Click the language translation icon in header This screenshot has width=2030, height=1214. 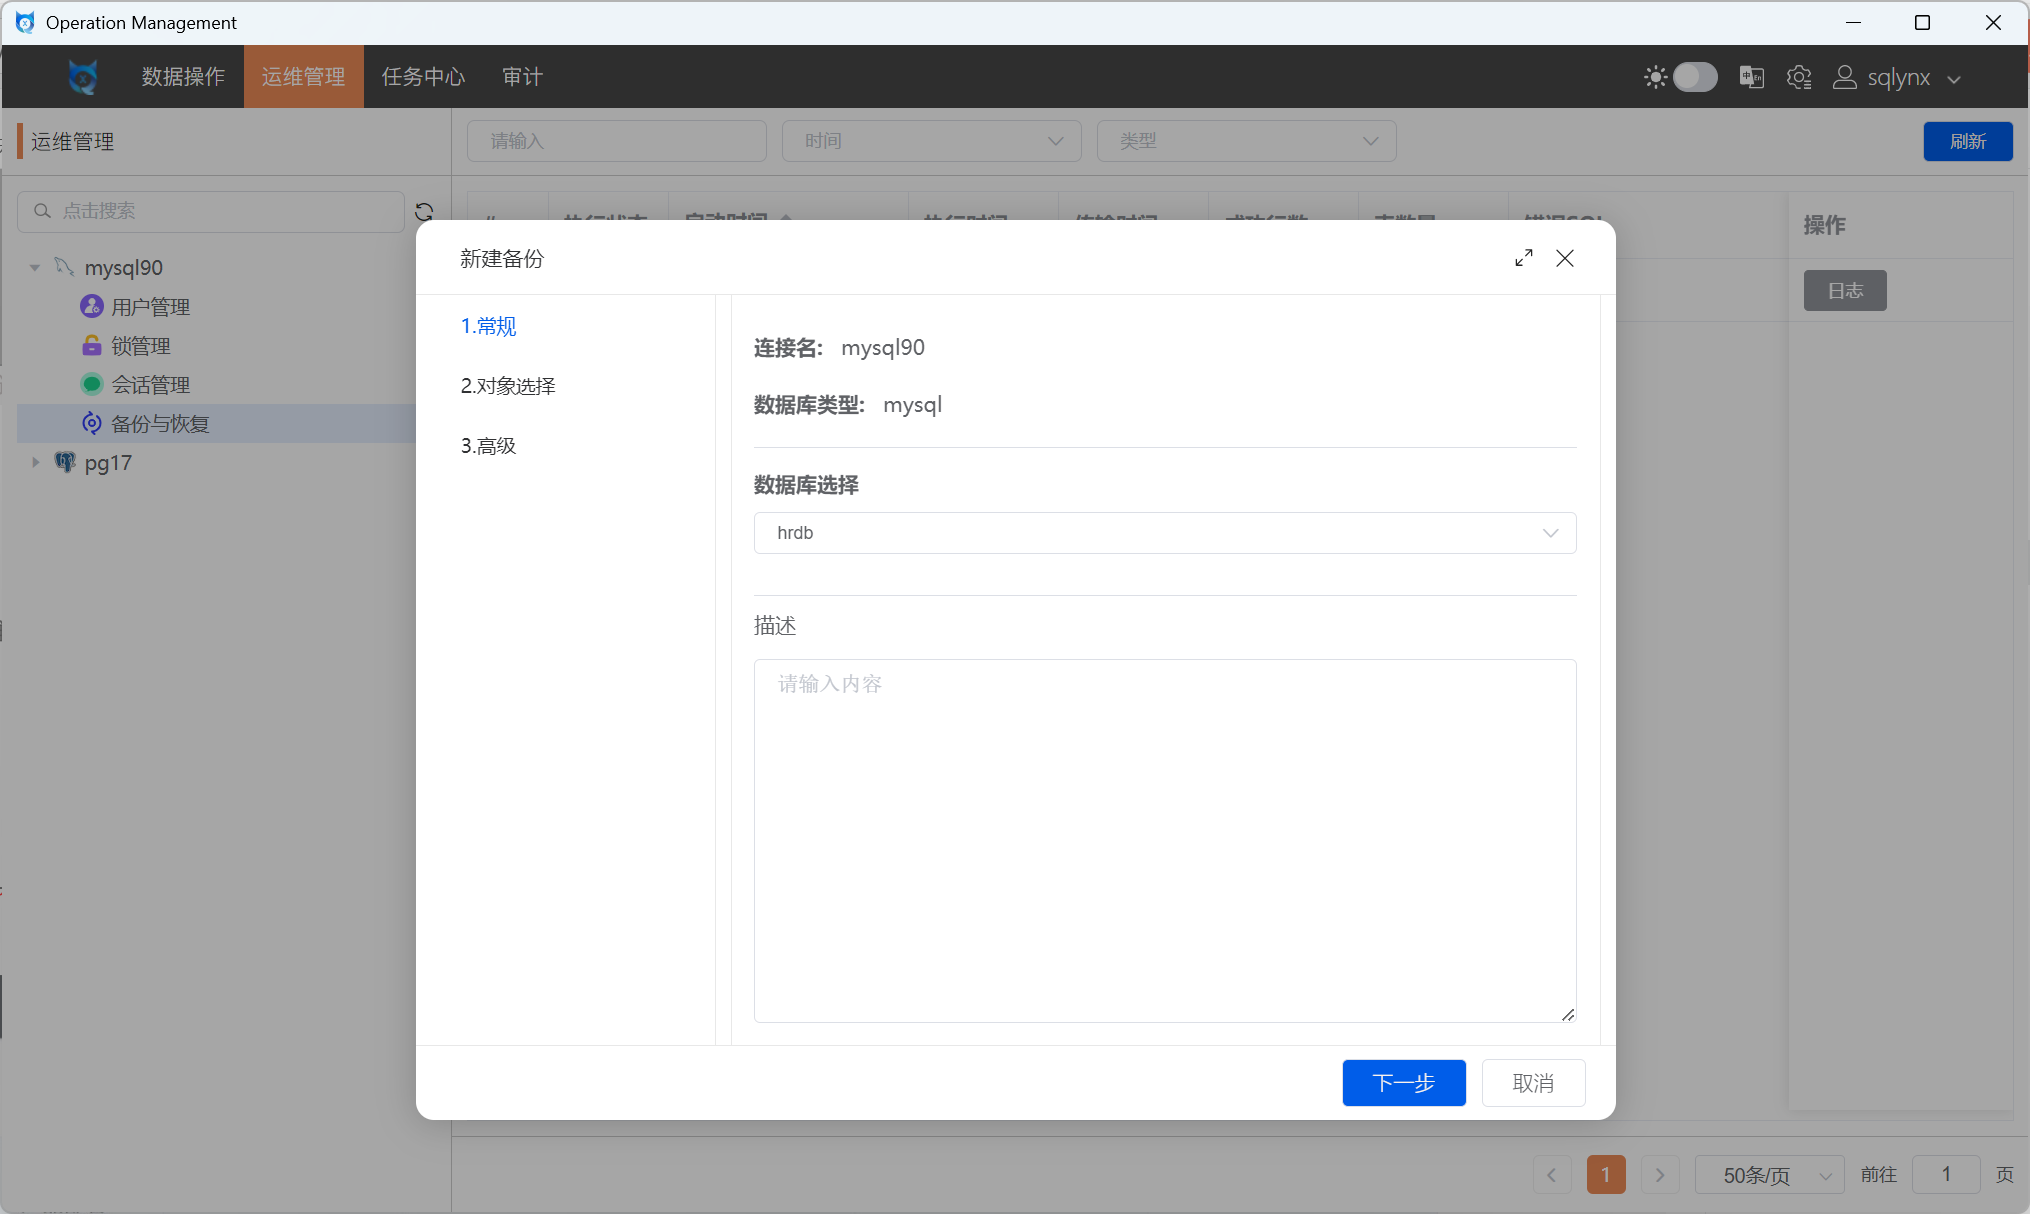pos(1751,77)
